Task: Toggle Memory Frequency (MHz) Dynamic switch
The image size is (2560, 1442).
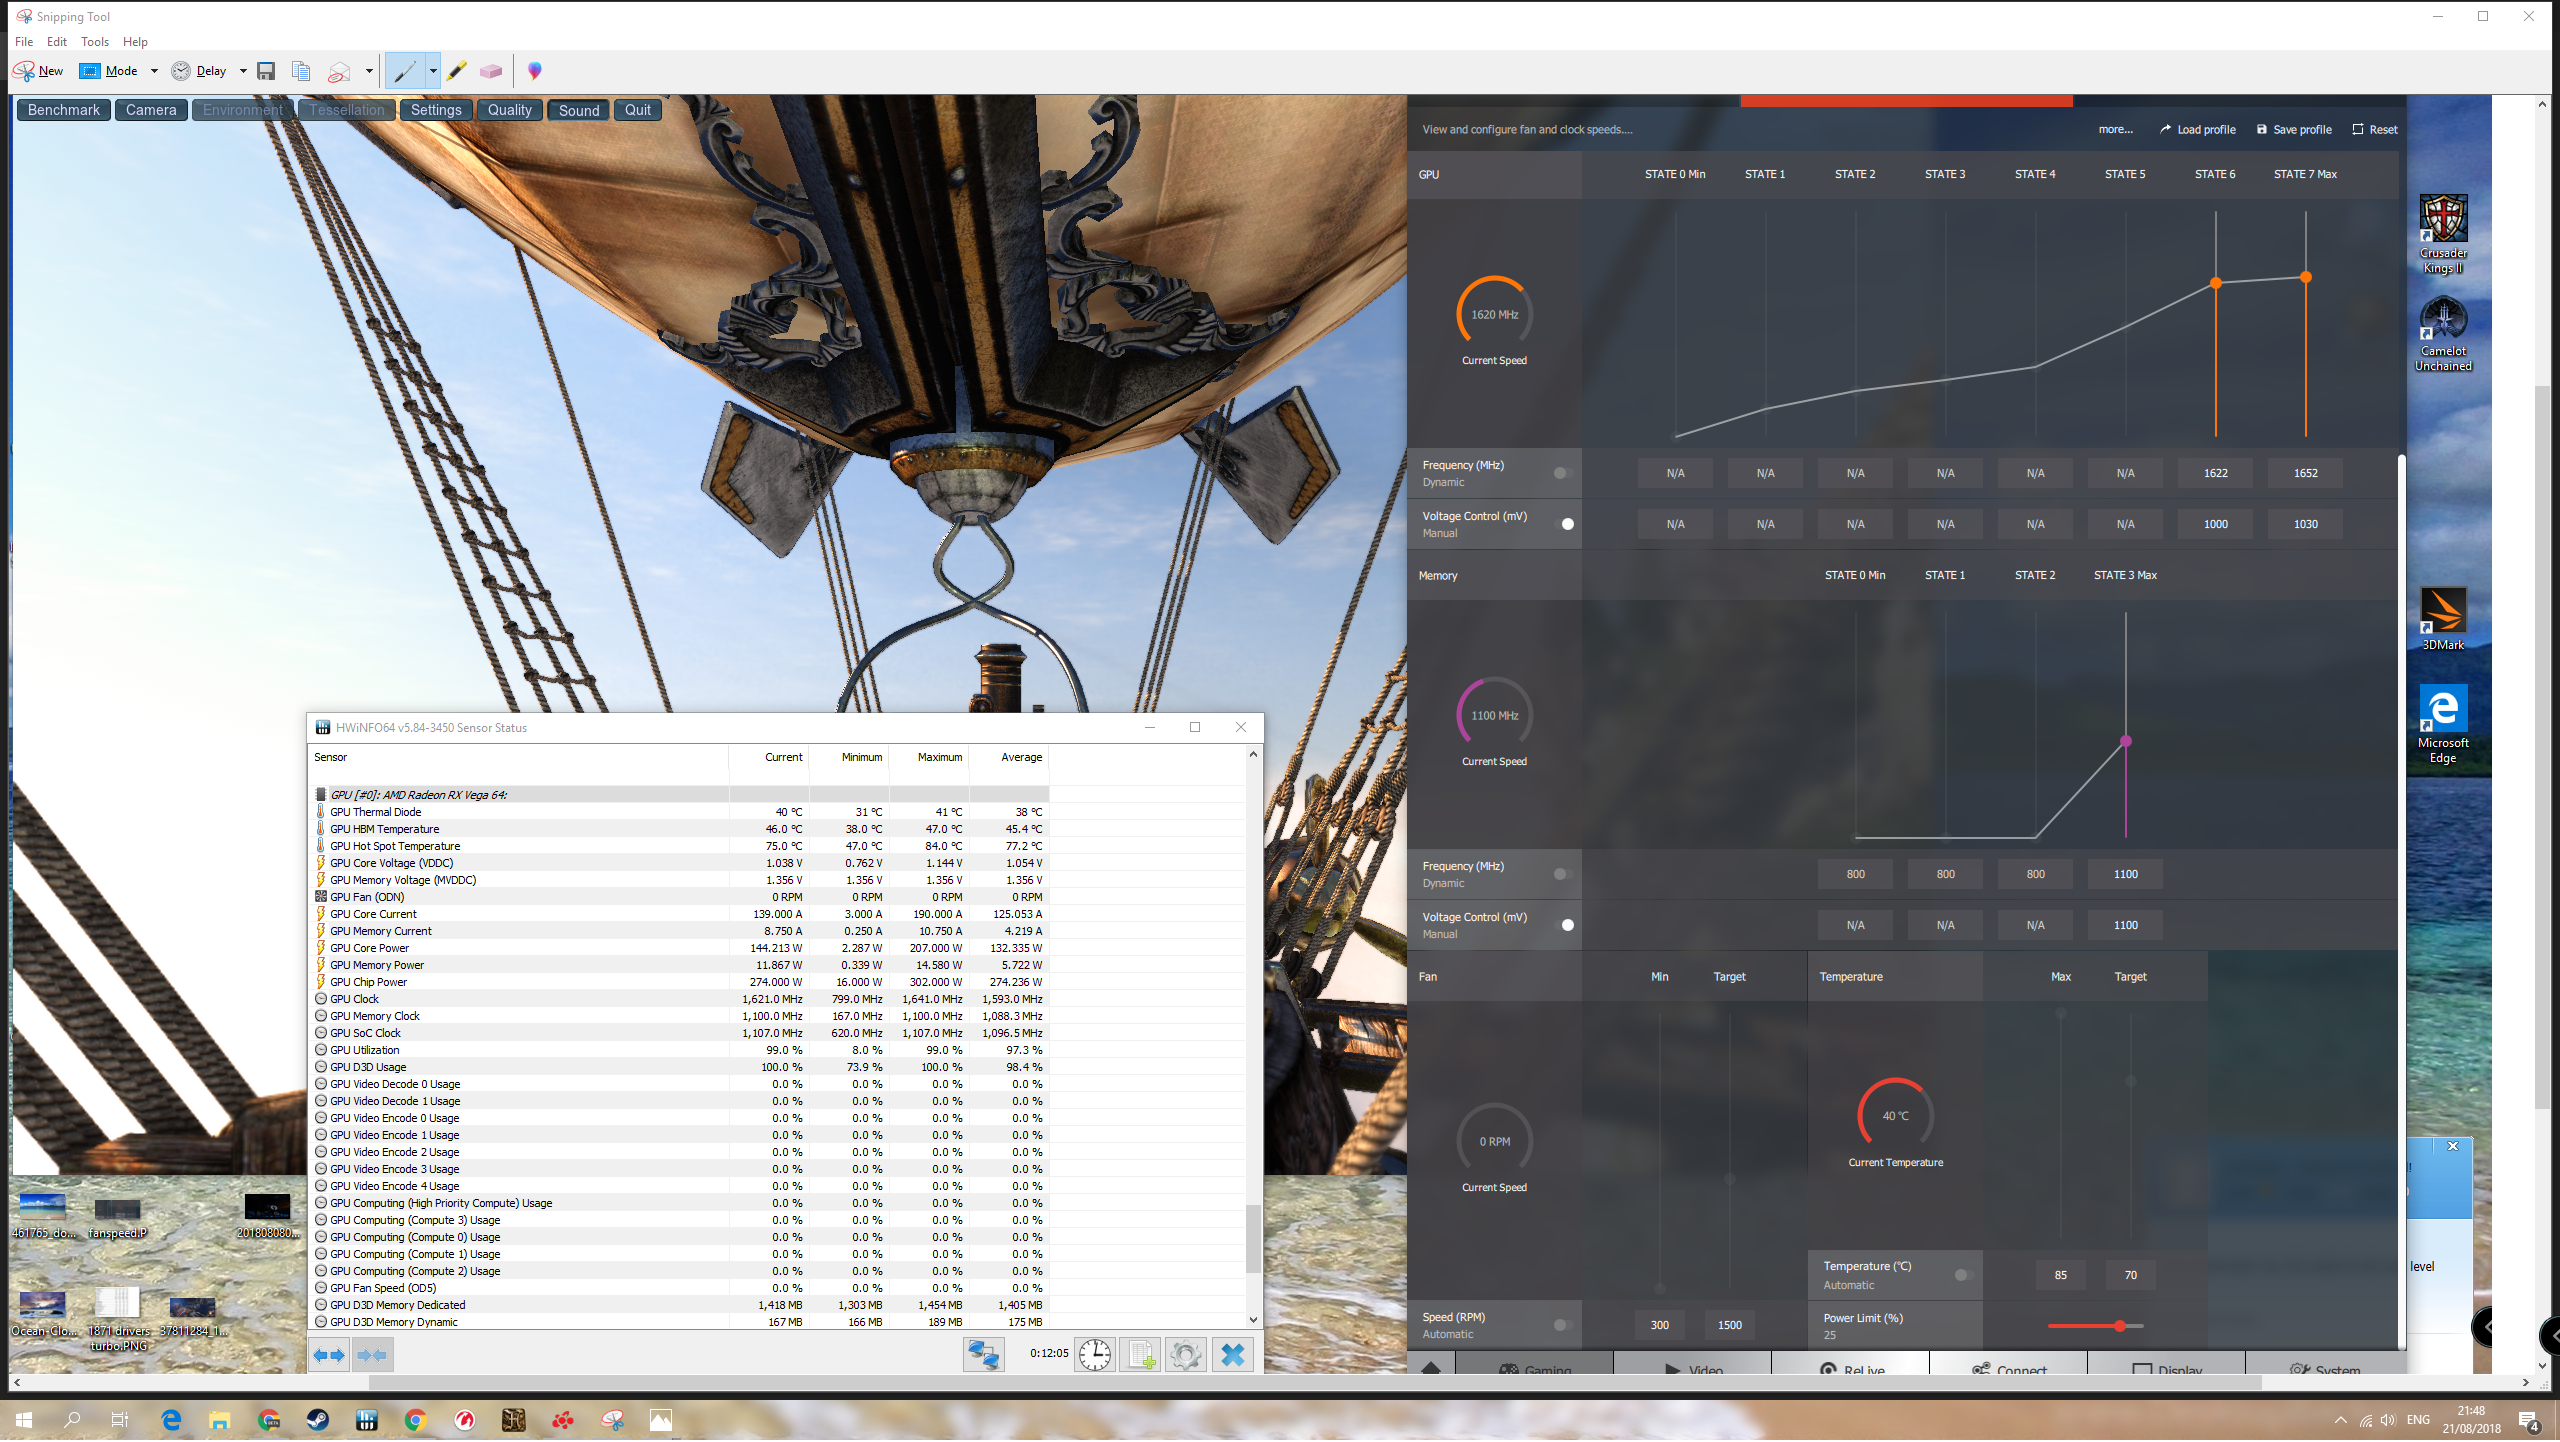Action: (x=1563, y=875)
